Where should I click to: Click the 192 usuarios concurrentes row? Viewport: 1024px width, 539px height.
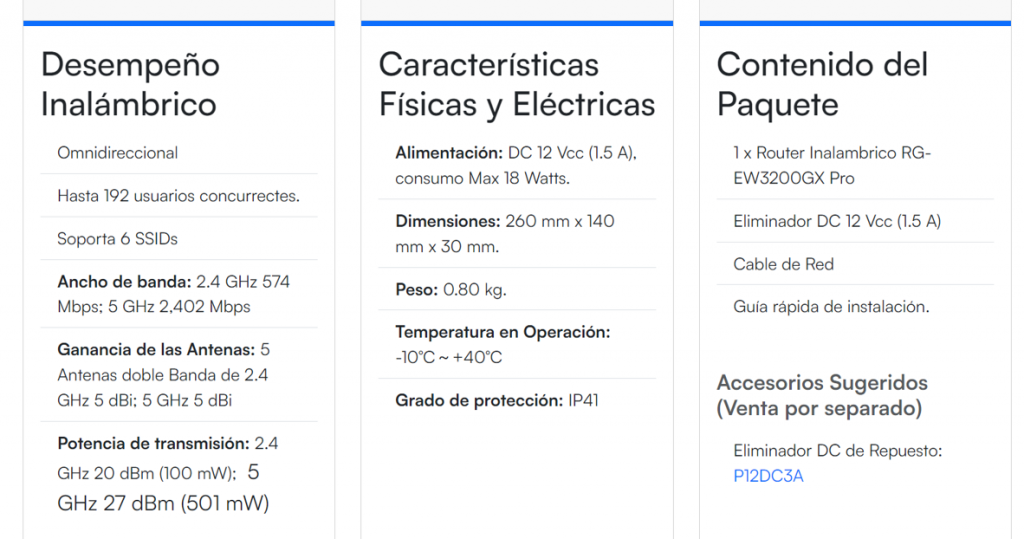coord(178,196)
